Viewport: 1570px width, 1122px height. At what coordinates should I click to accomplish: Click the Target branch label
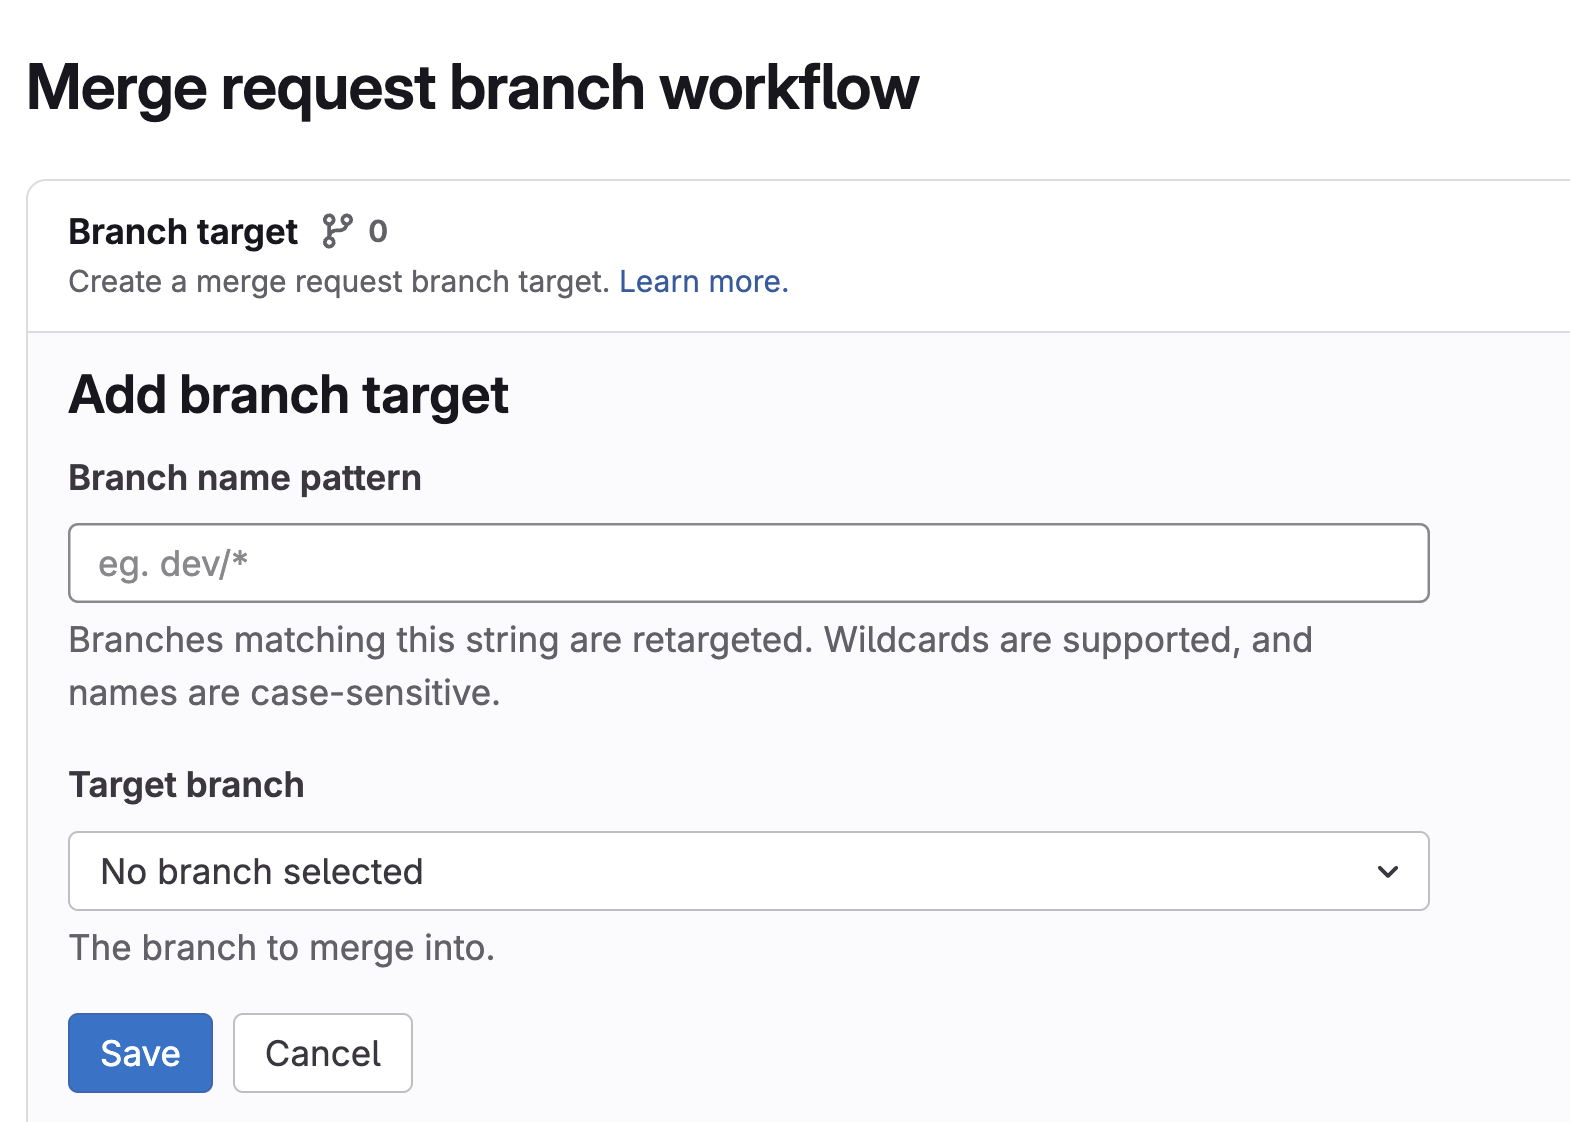tap(186, 785)
